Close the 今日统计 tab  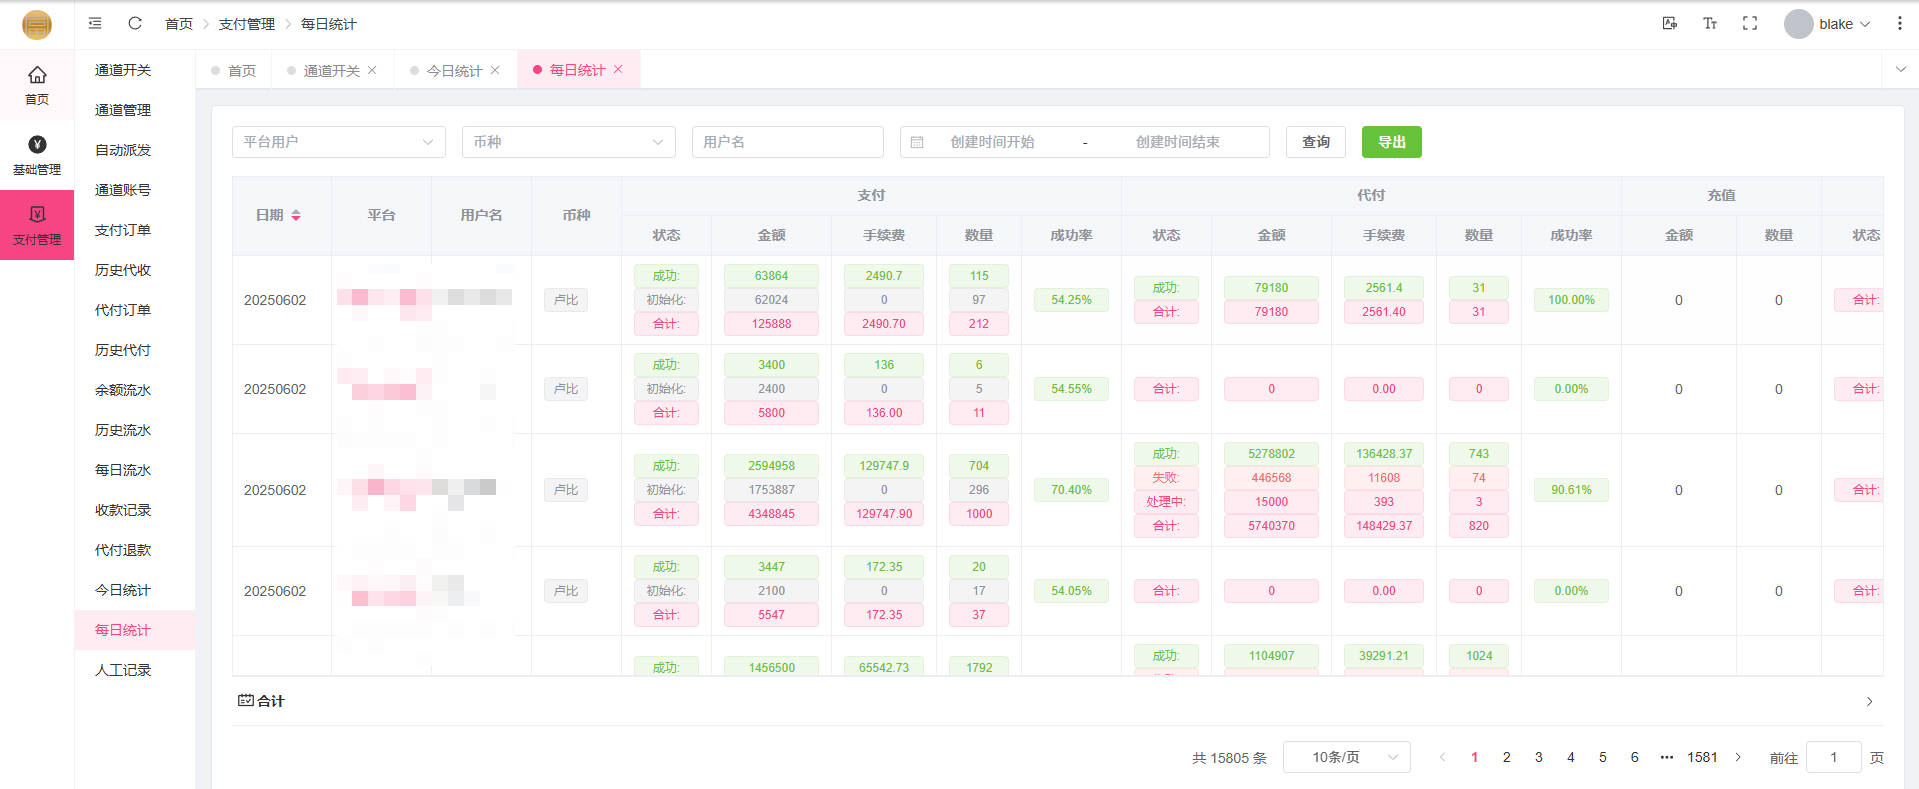(495, 70)
